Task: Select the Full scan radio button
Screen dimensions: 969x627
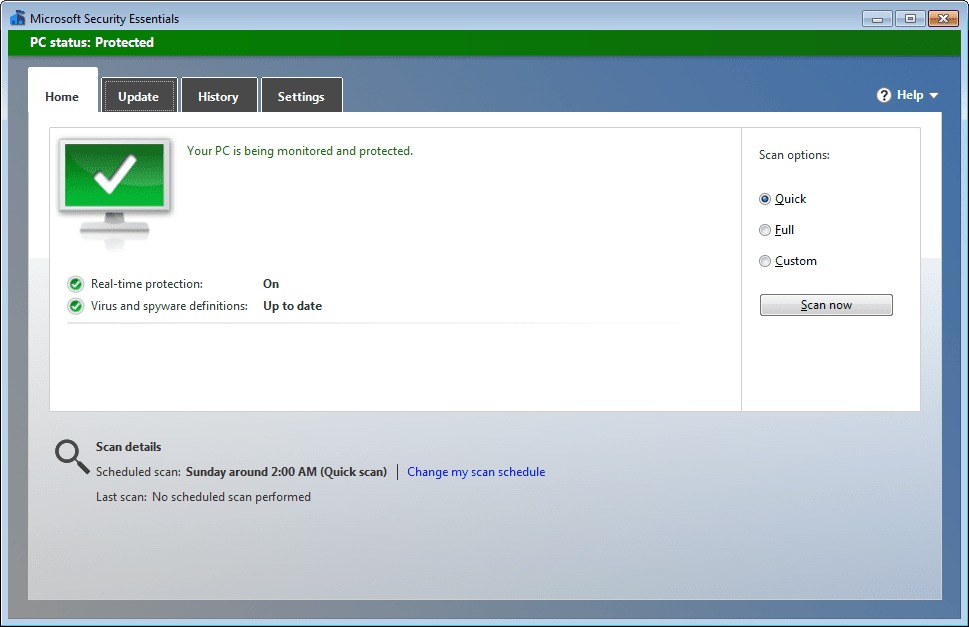Action: (764, 229)
